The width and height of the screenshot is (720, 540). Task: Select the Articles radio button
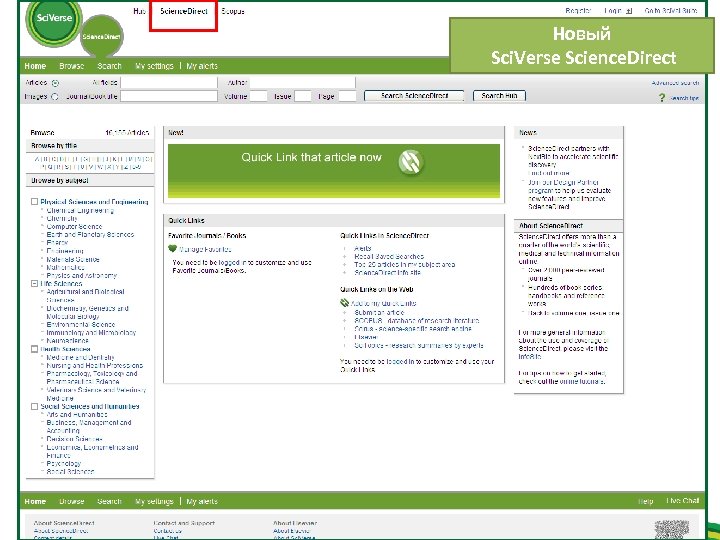(55, 83)
